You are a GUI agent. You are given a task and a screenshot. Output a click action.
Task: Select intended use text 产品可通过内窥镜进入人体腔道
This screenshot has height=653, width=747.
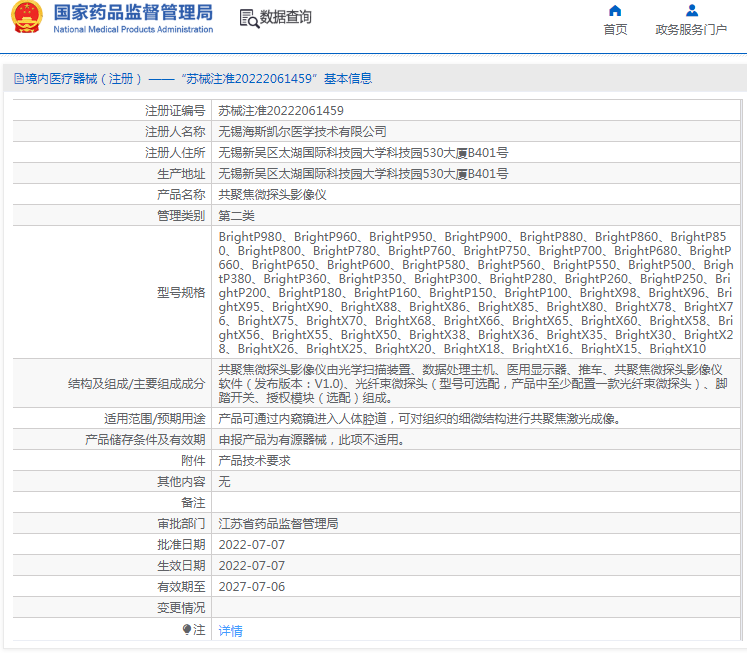(419, 419)
